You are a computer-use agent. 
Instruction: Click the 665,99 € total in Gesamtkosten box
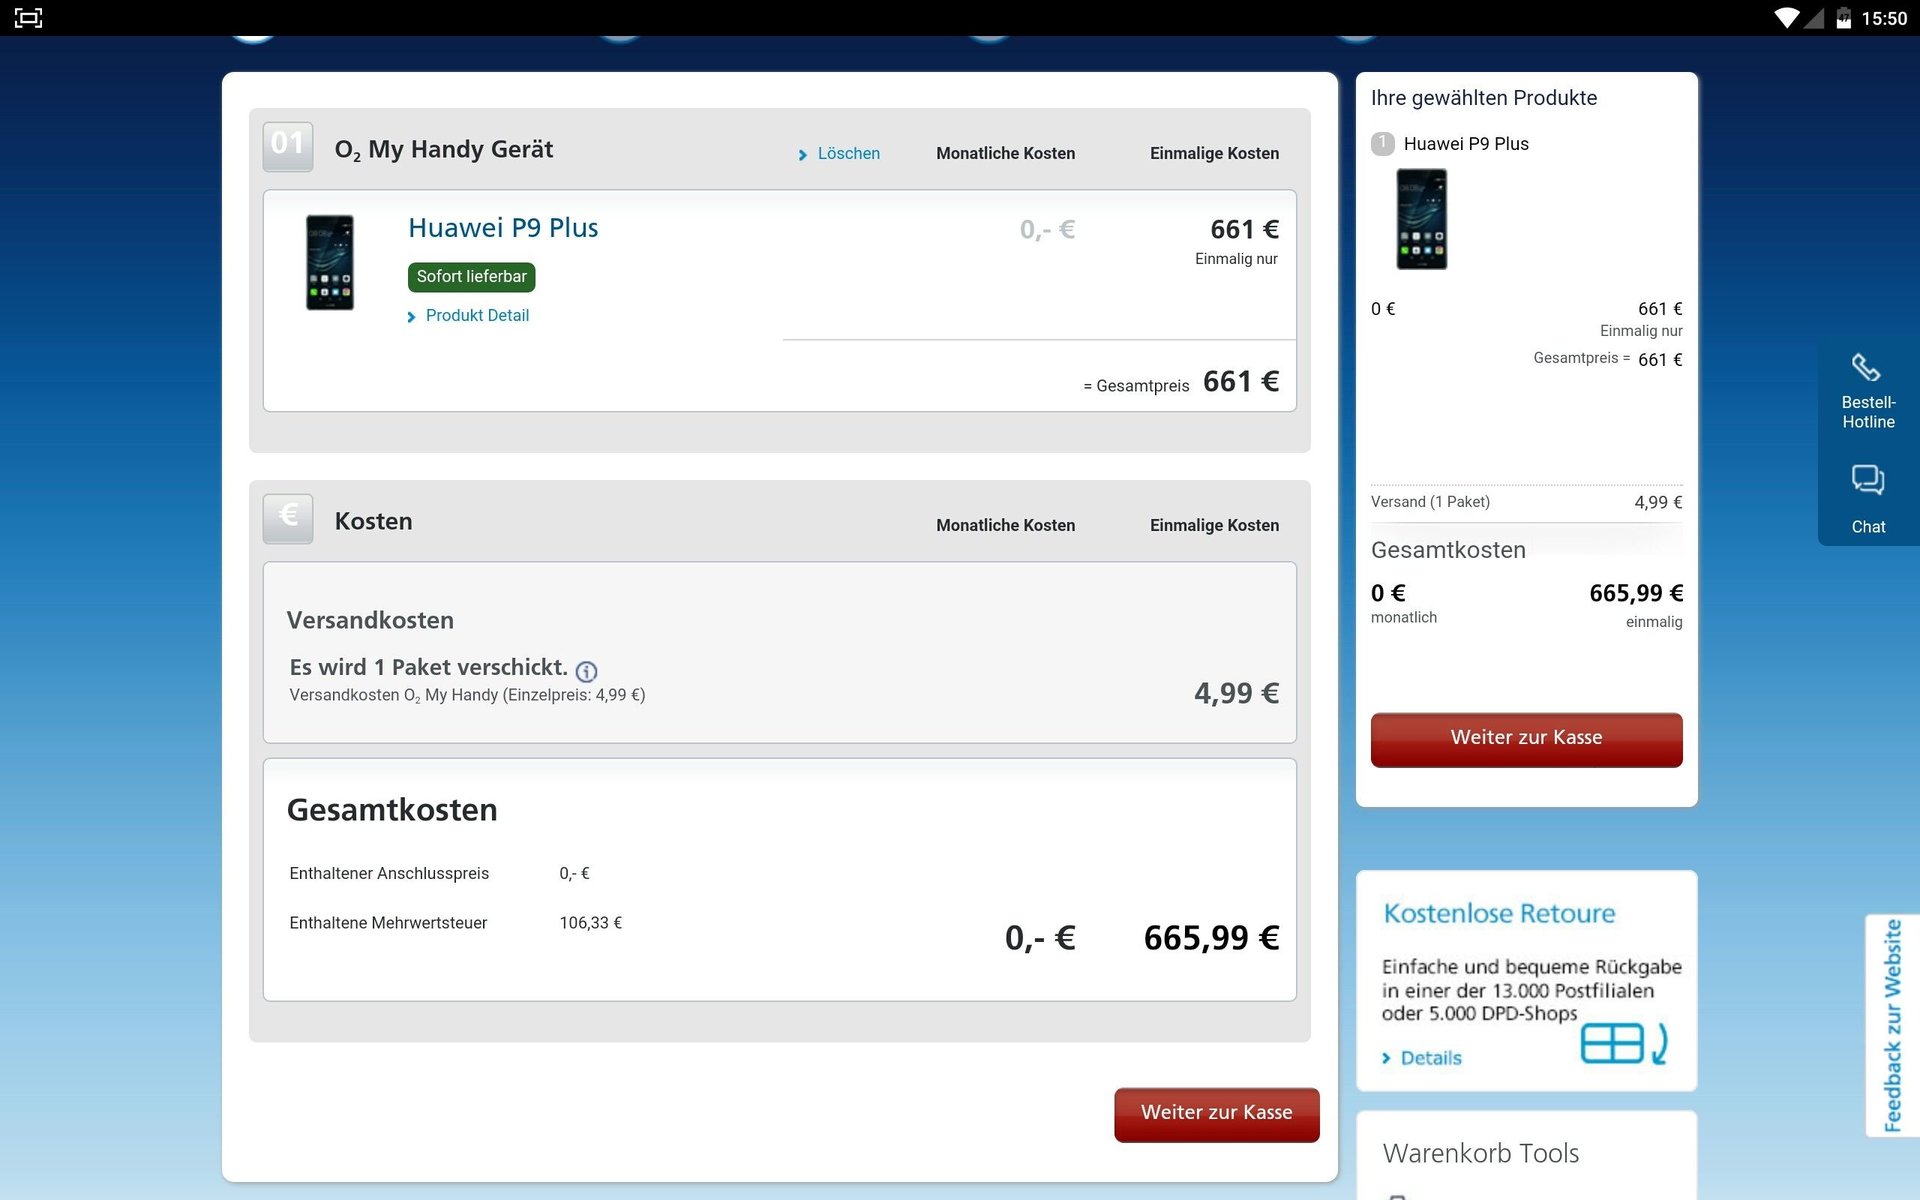tap(1212, 938)
